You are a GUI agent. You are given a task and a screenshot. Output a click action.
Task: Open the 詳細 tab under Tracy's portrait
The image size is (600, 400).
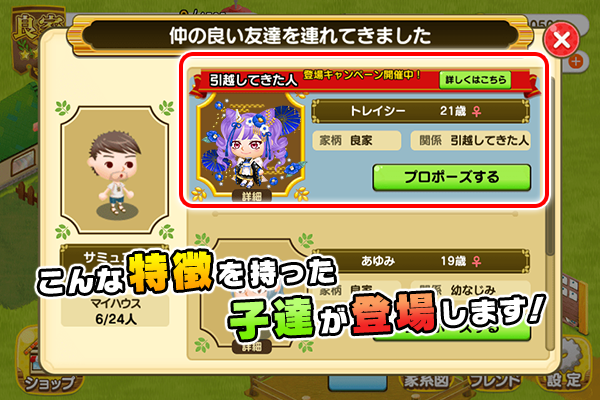click(251, 196)
